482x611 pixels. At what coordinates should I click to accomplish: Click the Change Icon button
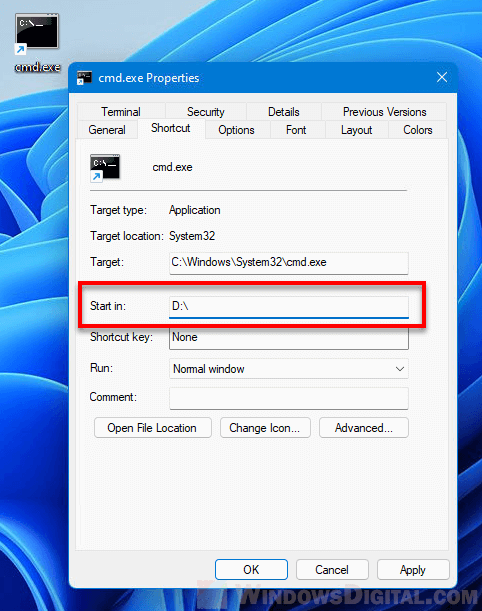click(x=265, y=428)
